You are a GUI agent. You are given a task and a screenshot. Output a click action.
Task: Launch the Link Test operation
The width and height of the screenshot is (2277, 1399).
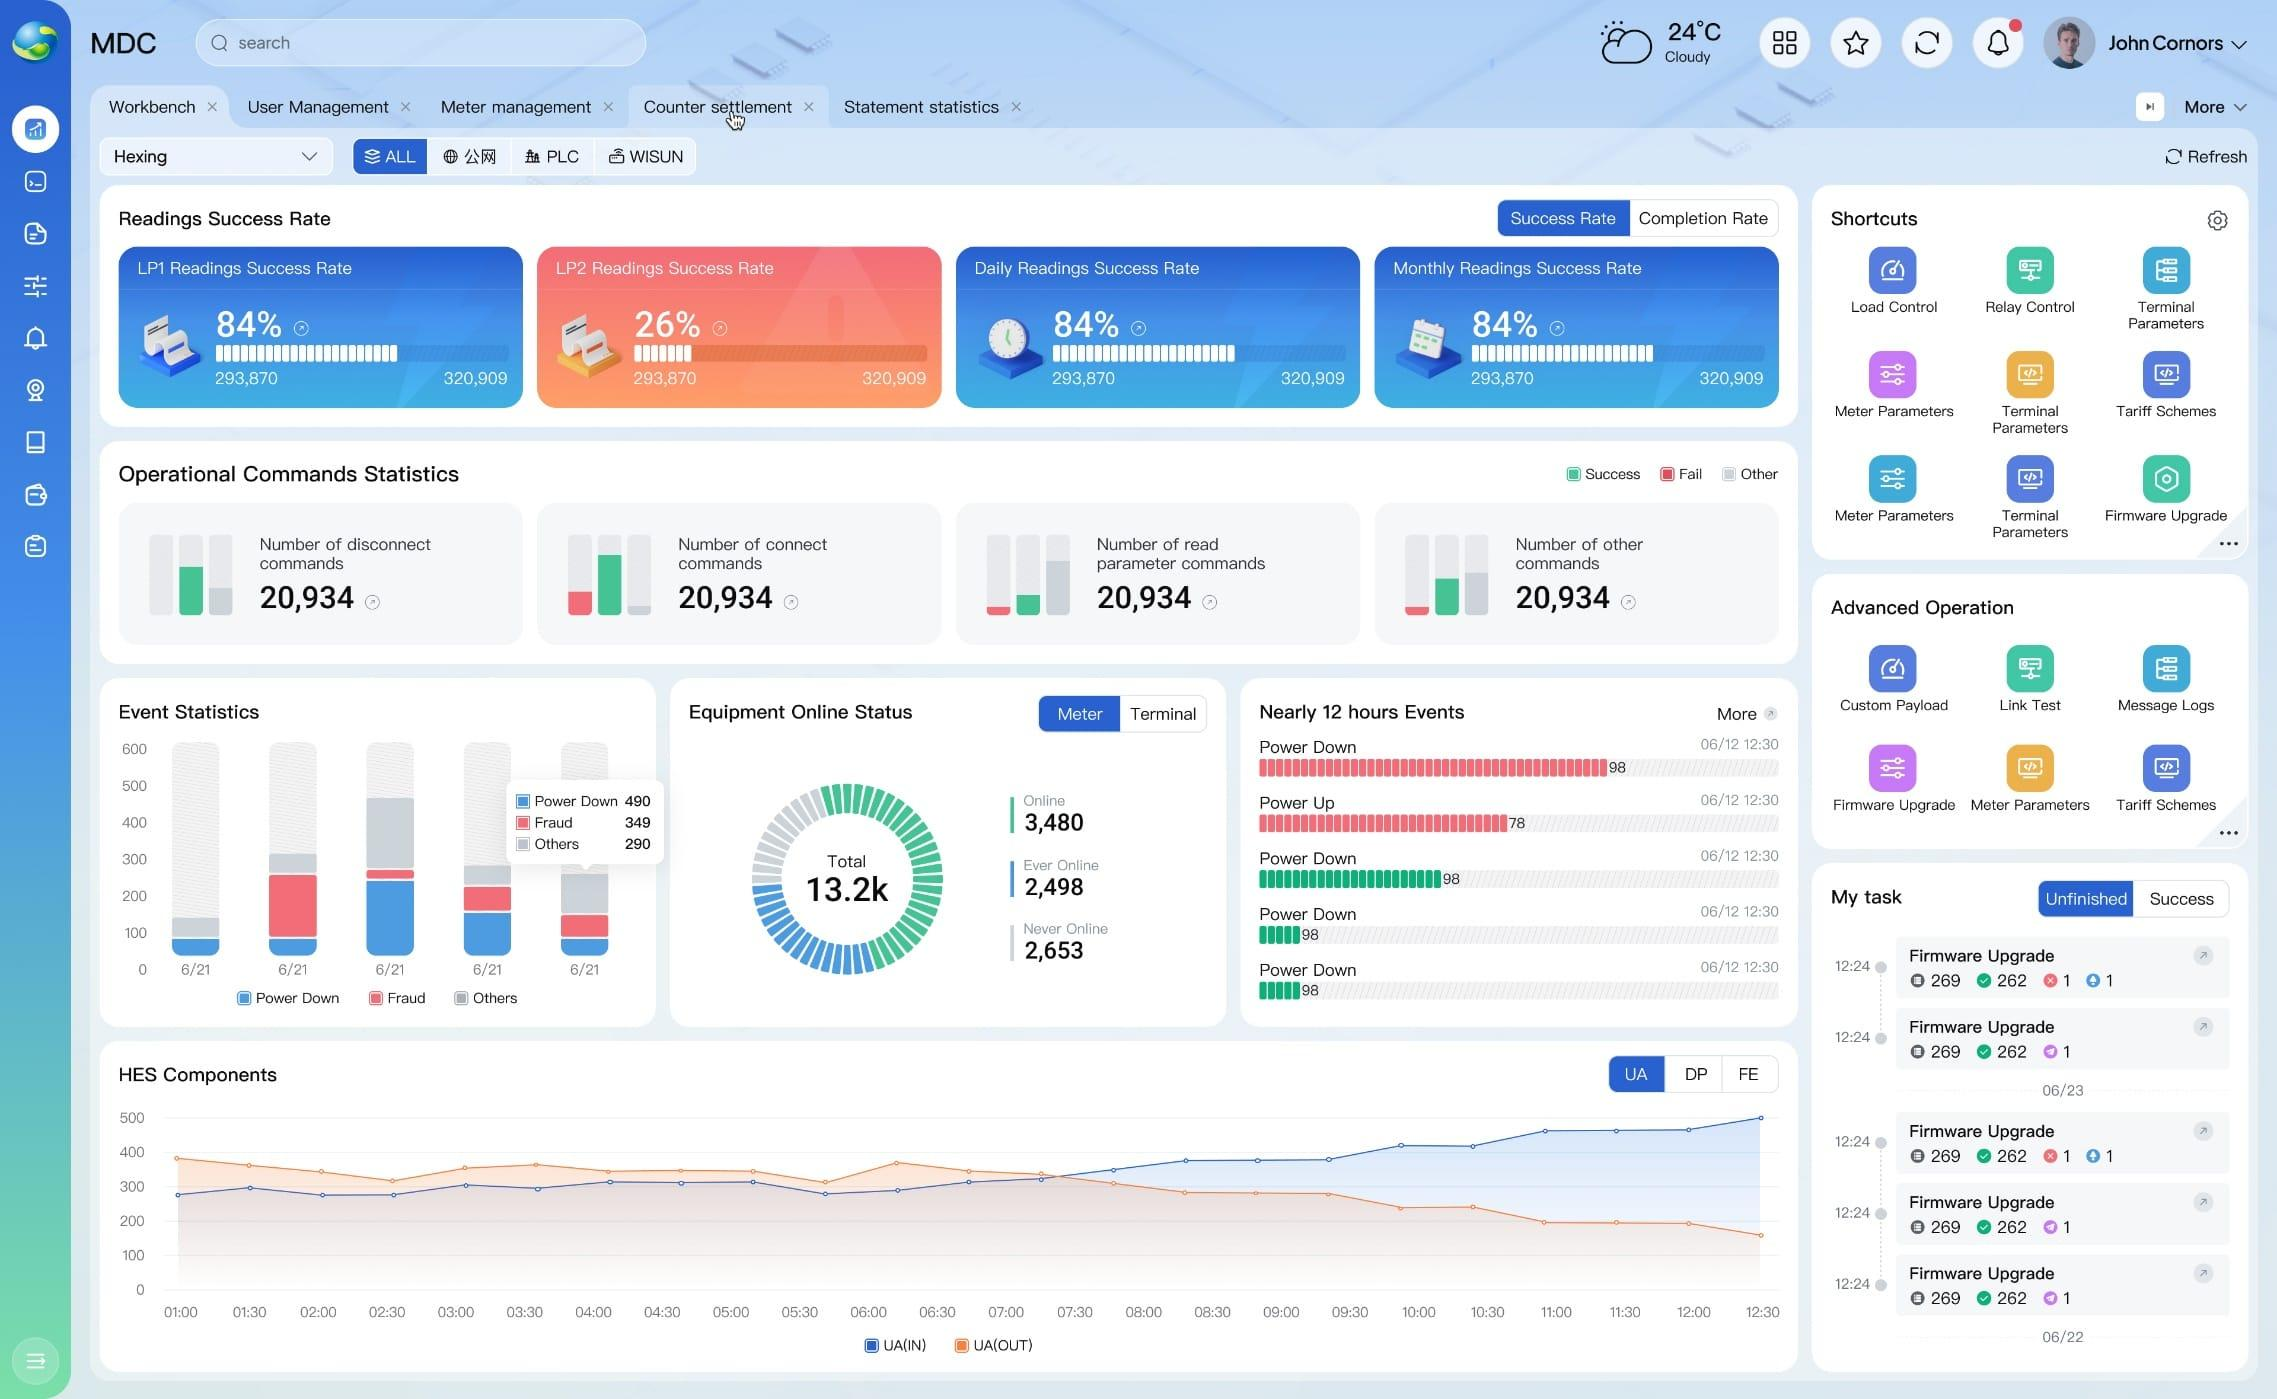(x=2029, y=669)
